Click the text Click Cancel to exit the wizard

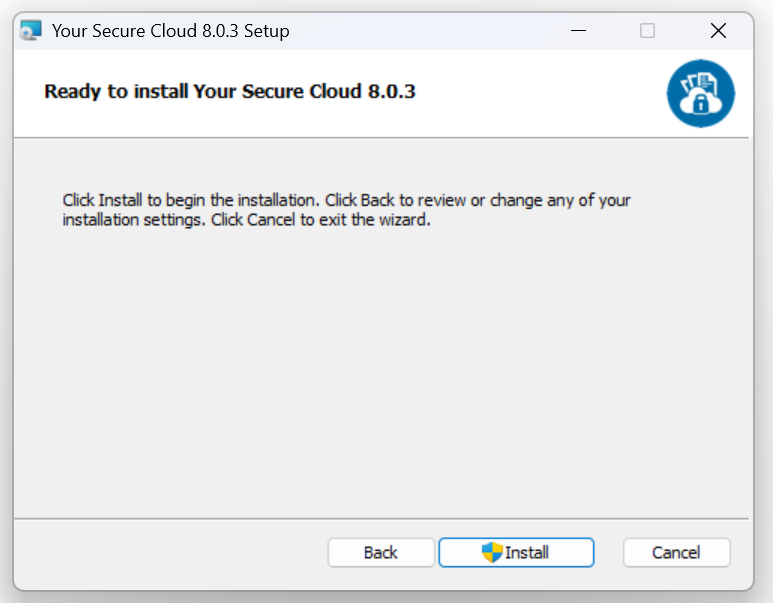[321, 219]
